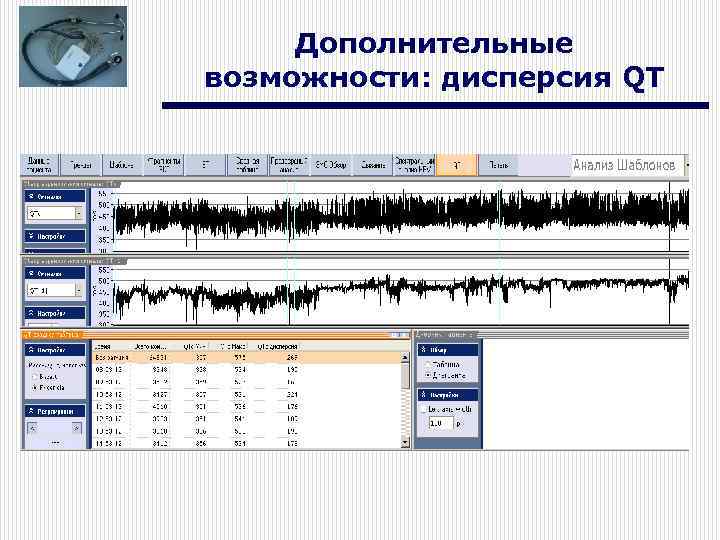Collapse the right panel Настройки section
The width and height of the screenshot is (720, 540).
[448, 395]
